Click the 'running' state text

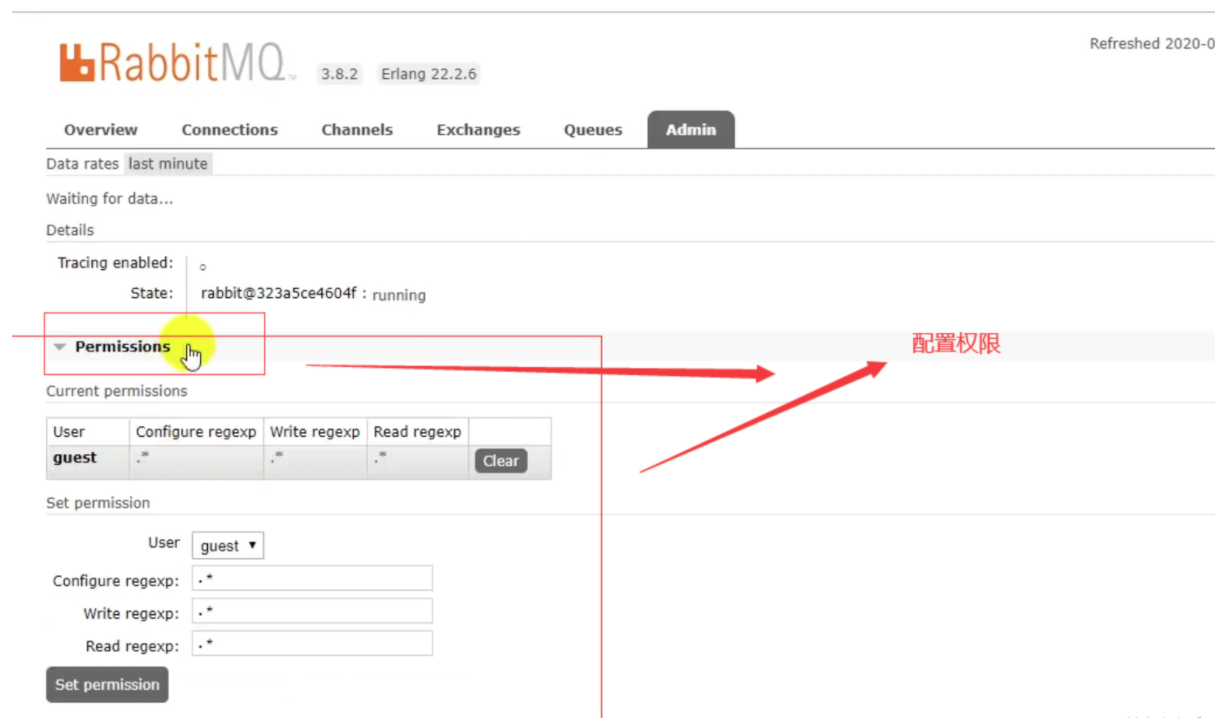pos(399,296)
